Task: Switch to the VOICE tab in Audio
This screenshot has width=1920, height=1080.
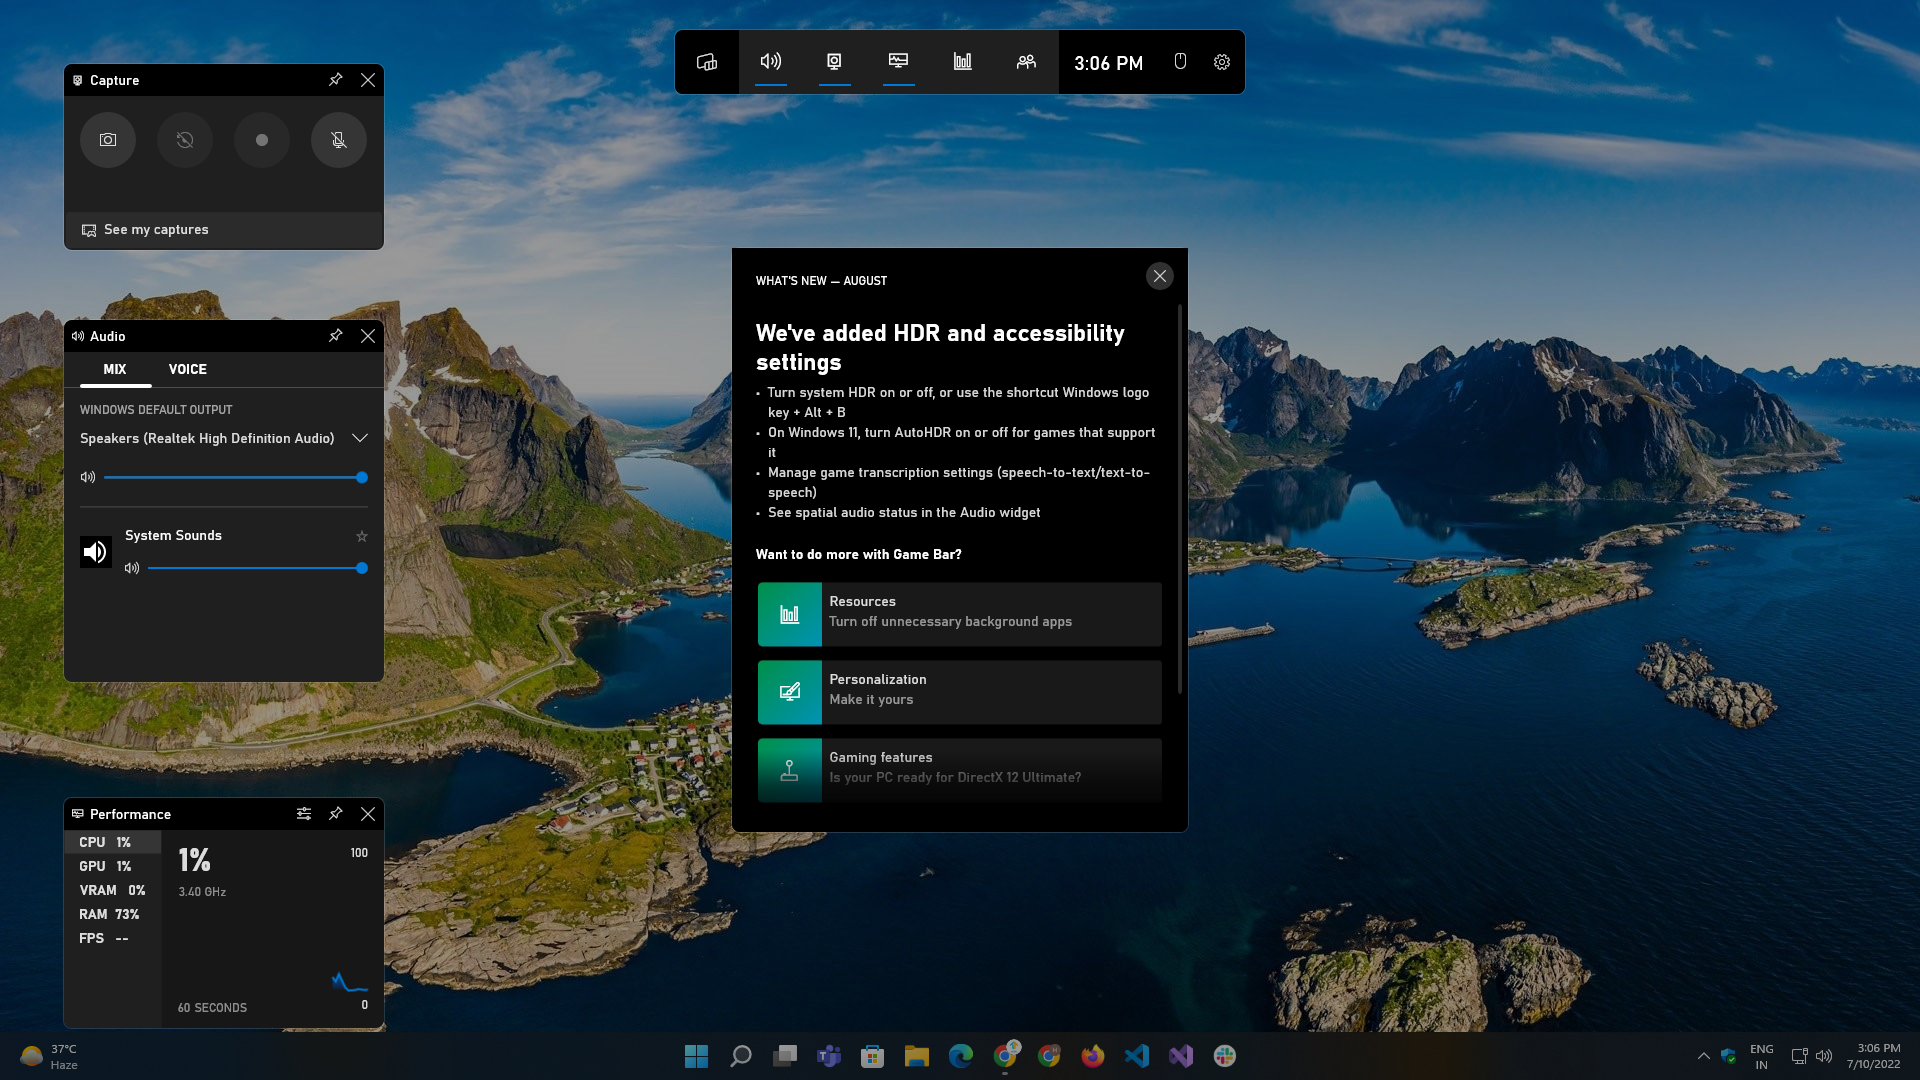Action: pos(187,368)
